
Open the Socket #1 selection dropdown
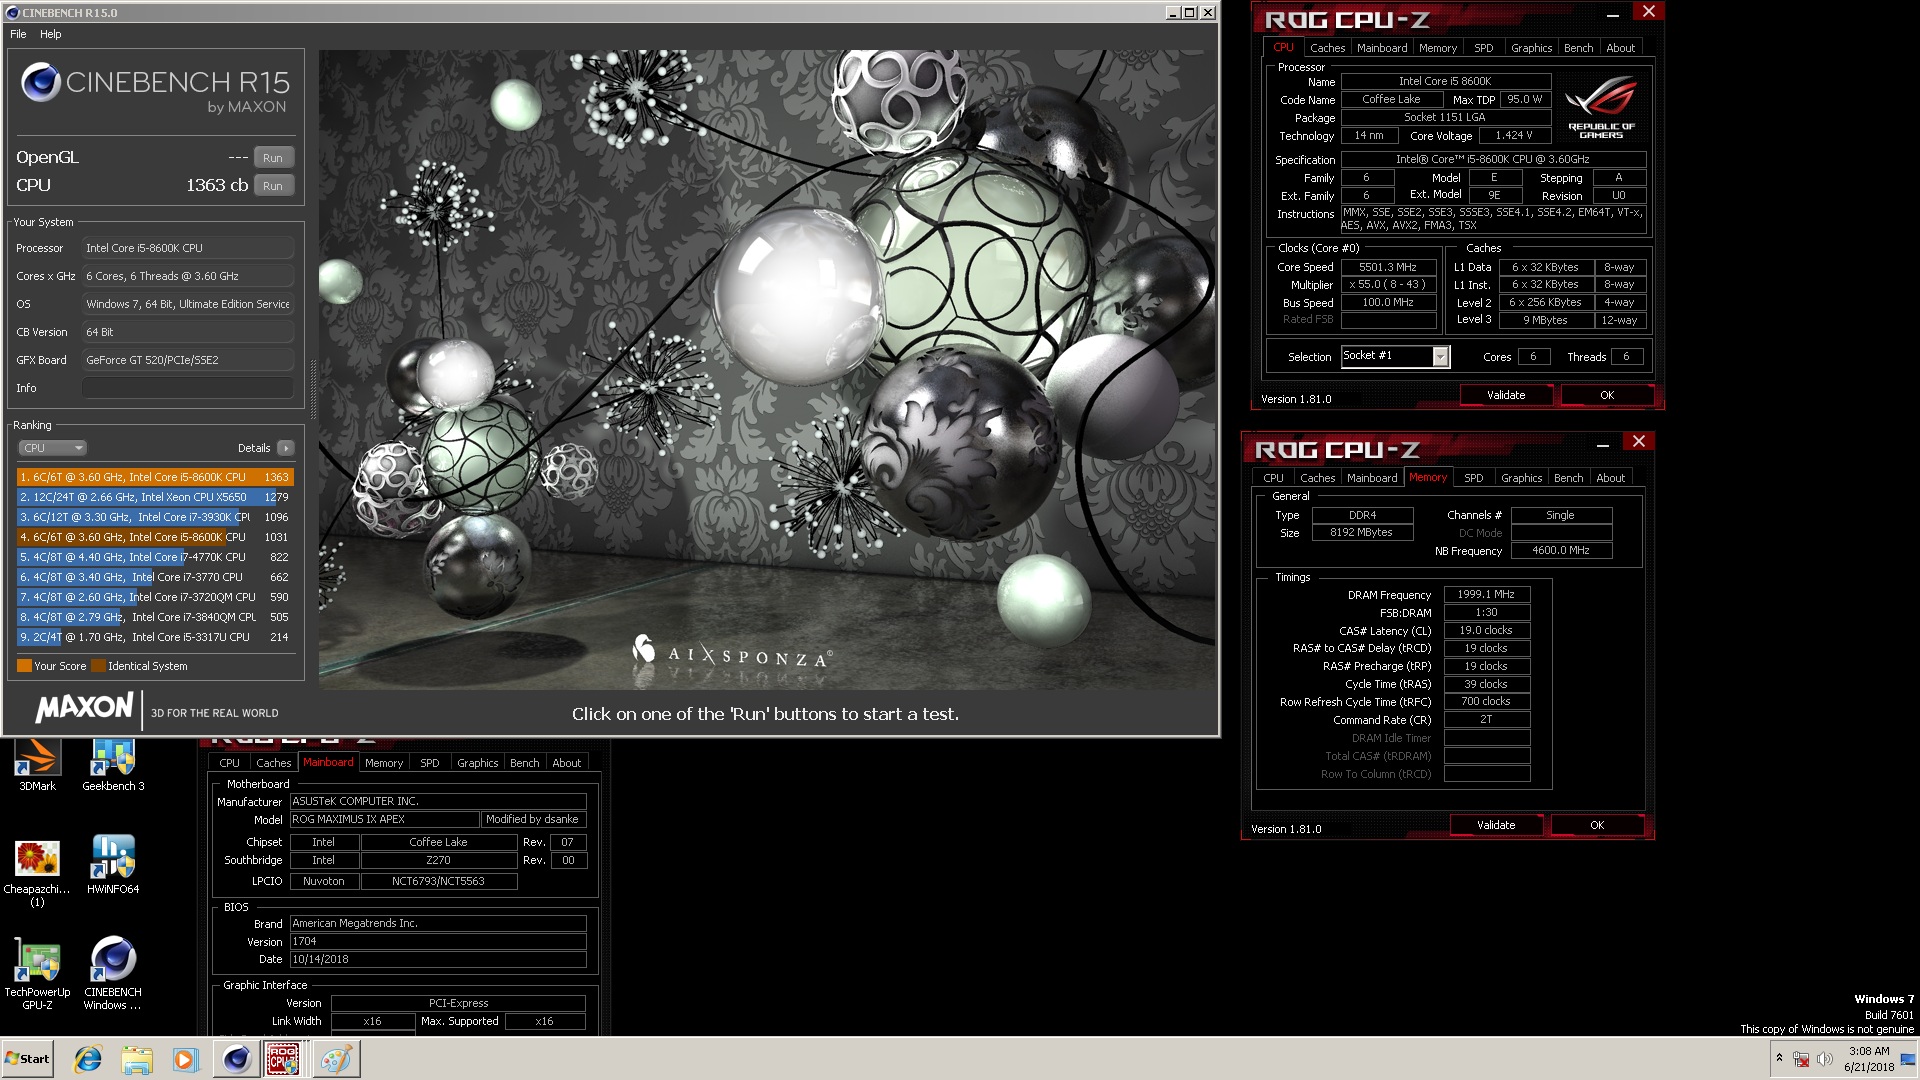(x=1395, y=356)
